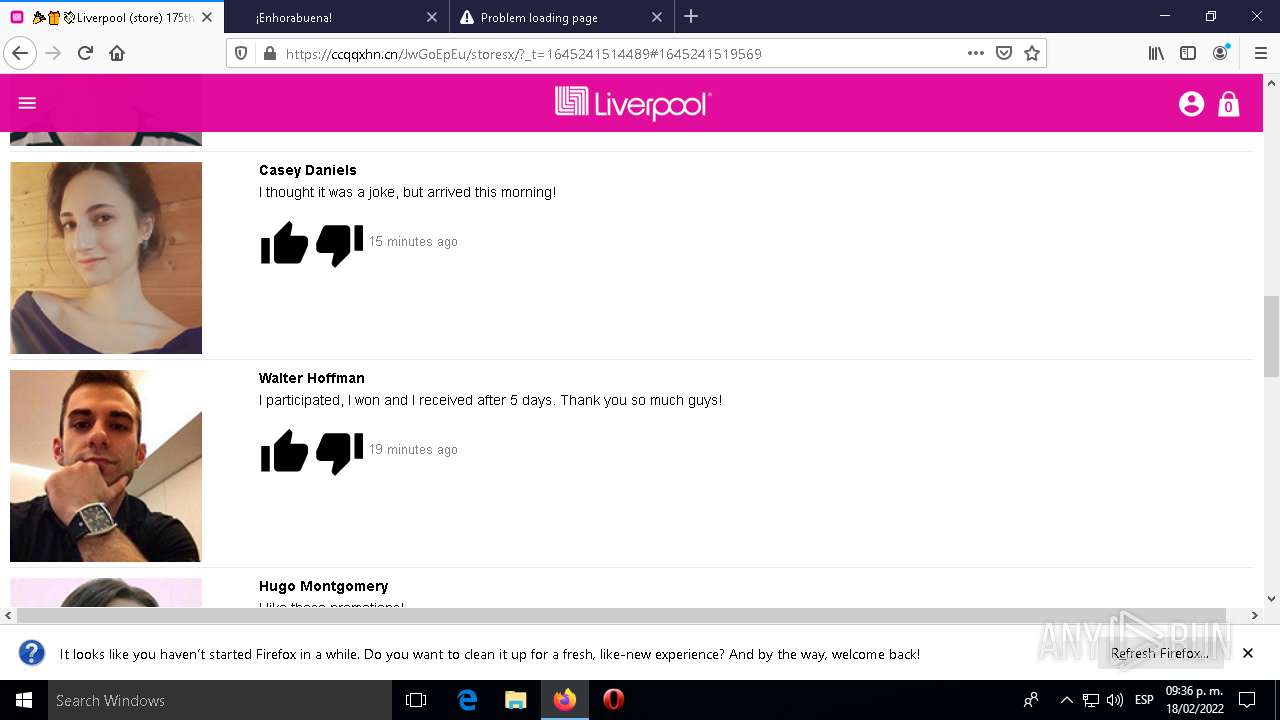
Task: Launch Microsoft Edge from the taskbar
Action: [467, 700]
